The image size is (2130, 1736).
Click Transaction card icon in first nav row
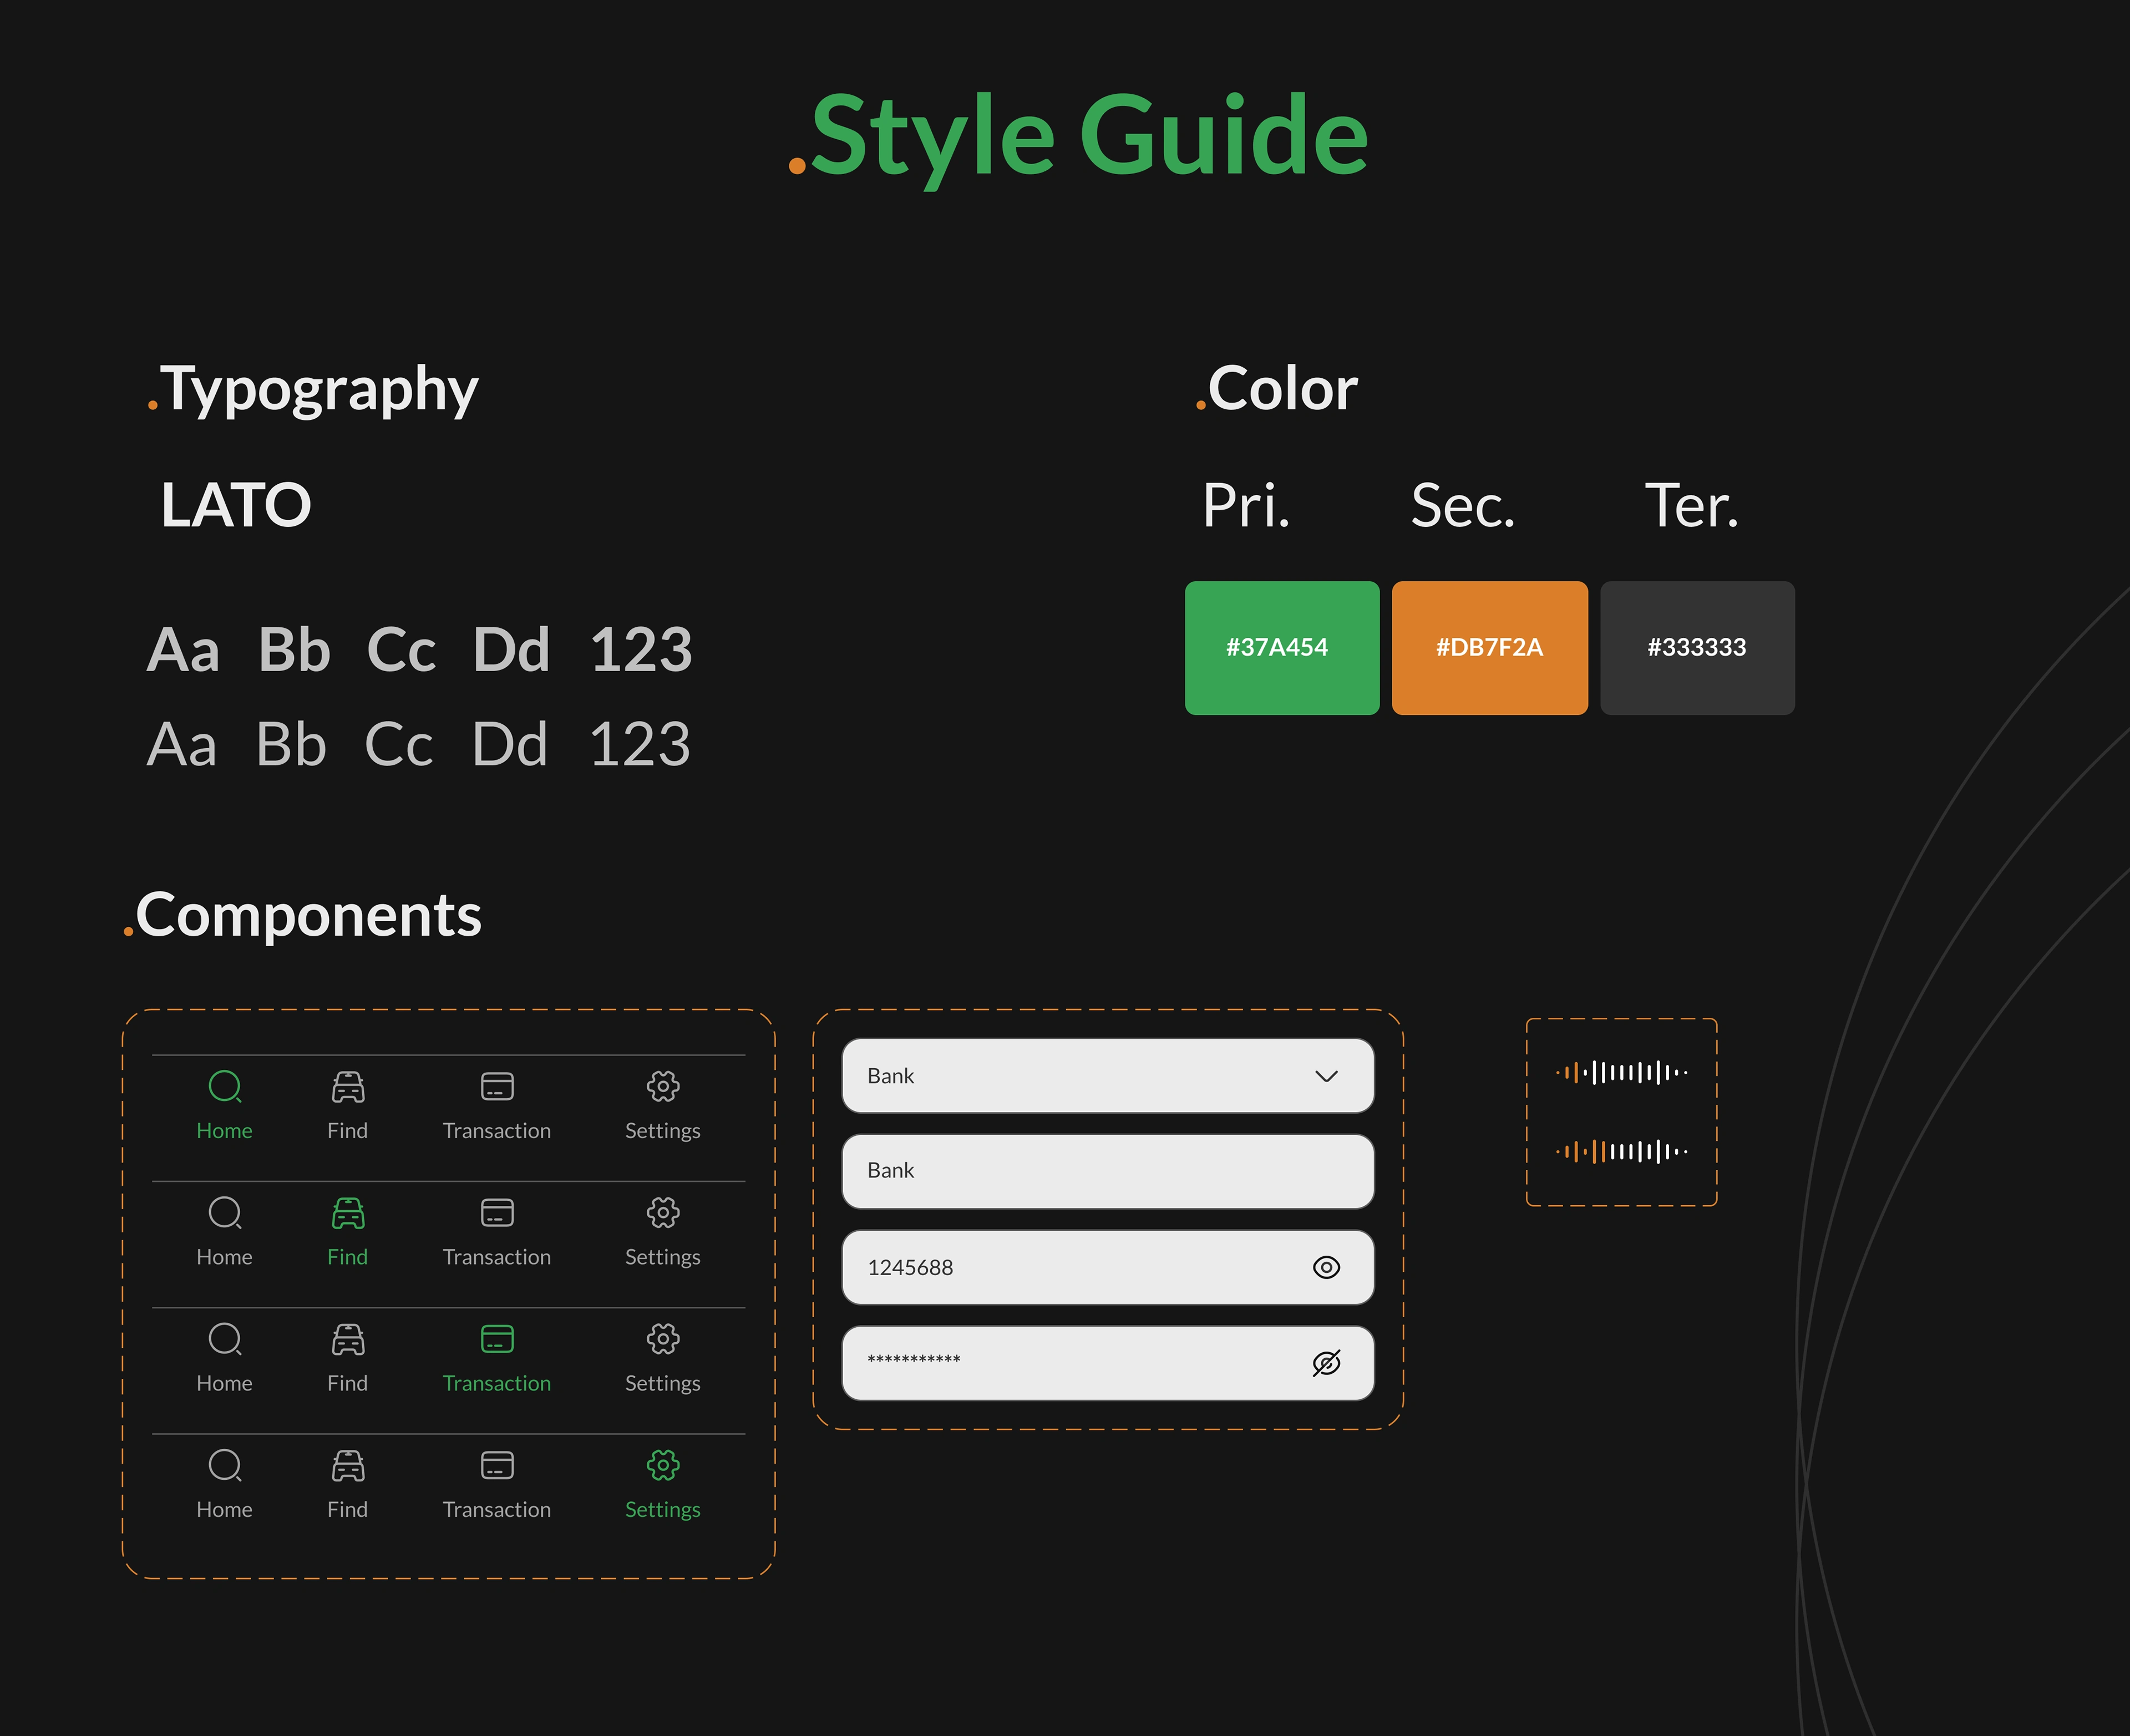pyautogui.click(x=497, y=1086)
